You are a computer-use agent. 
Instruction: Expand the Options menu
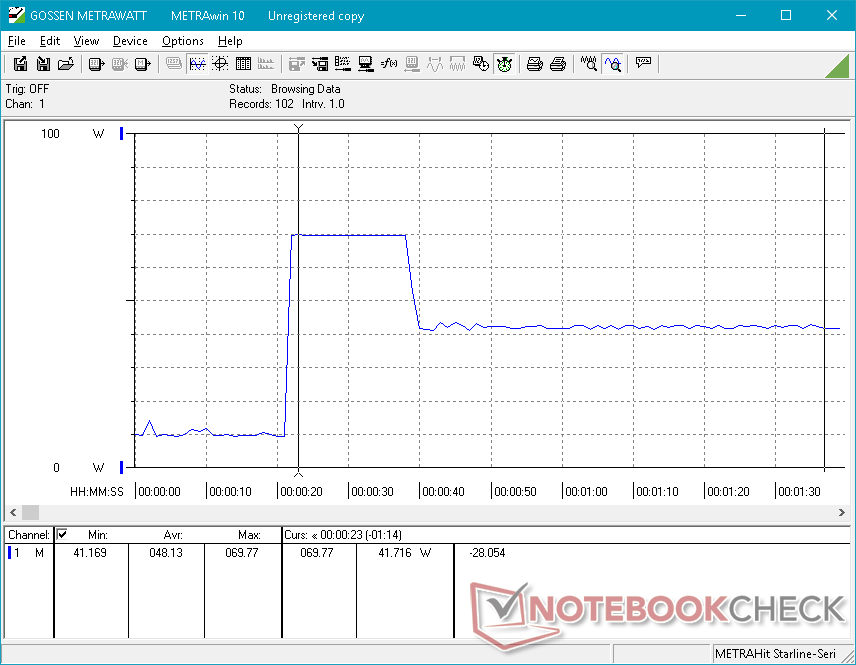pyautogui.click(x=182, y=41)
